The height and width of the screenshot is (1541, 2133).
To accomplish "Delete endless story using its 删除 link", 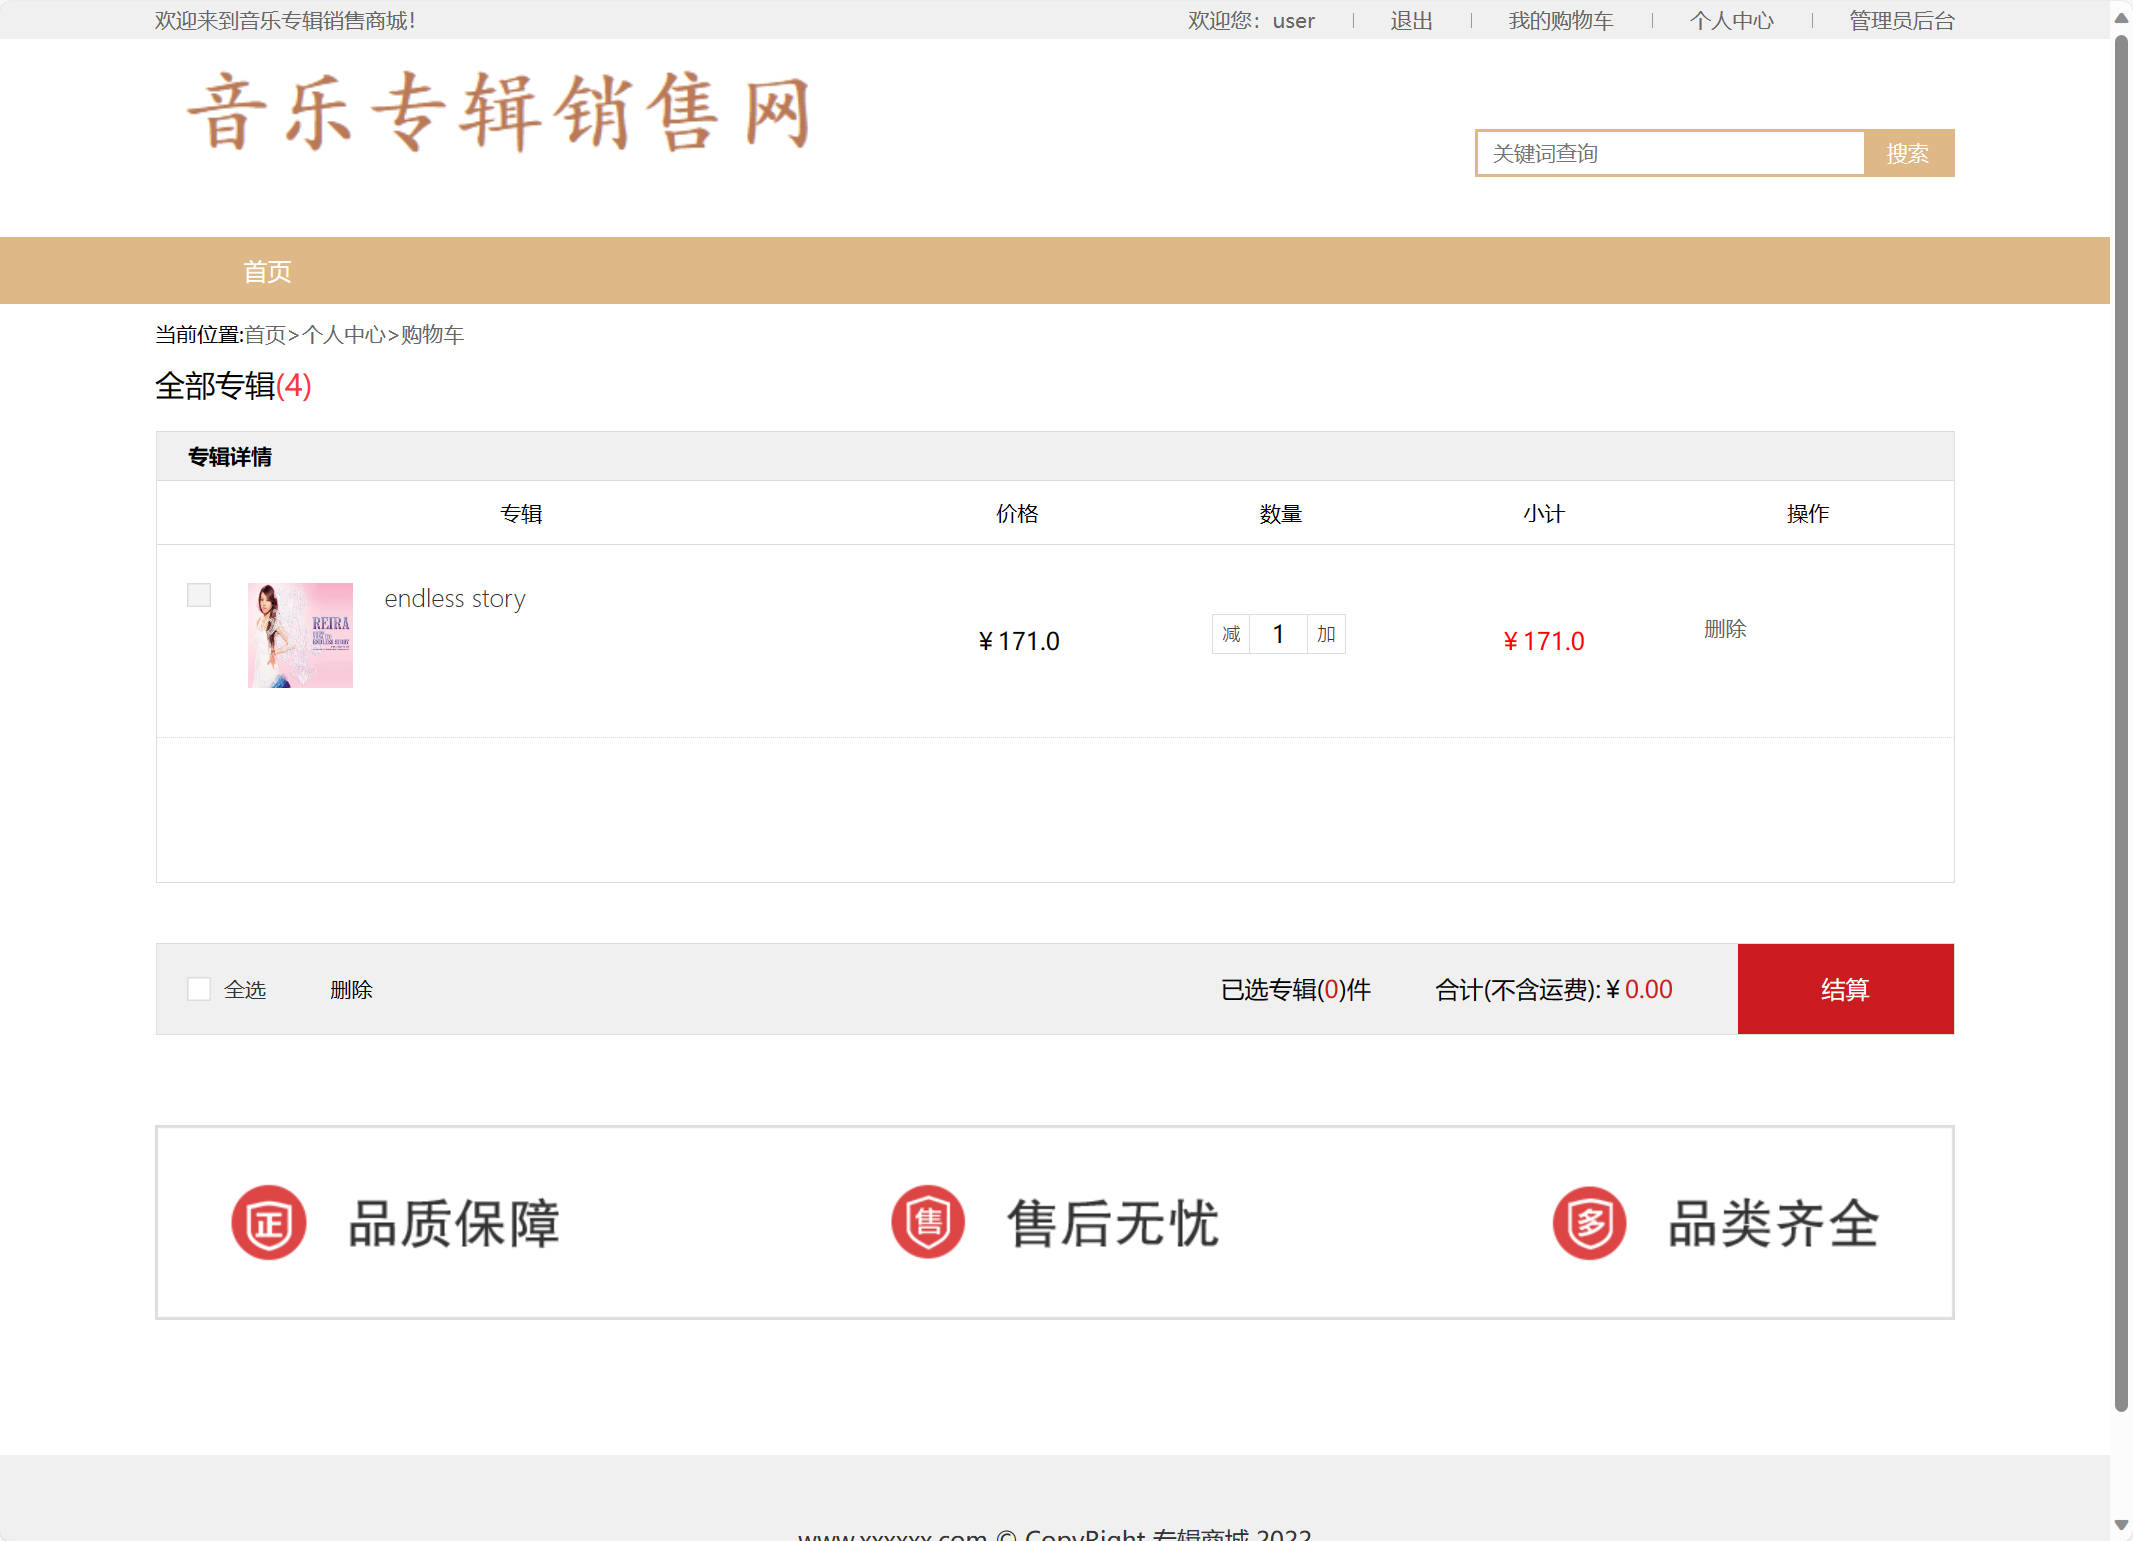I will (x=1725, y=630).
